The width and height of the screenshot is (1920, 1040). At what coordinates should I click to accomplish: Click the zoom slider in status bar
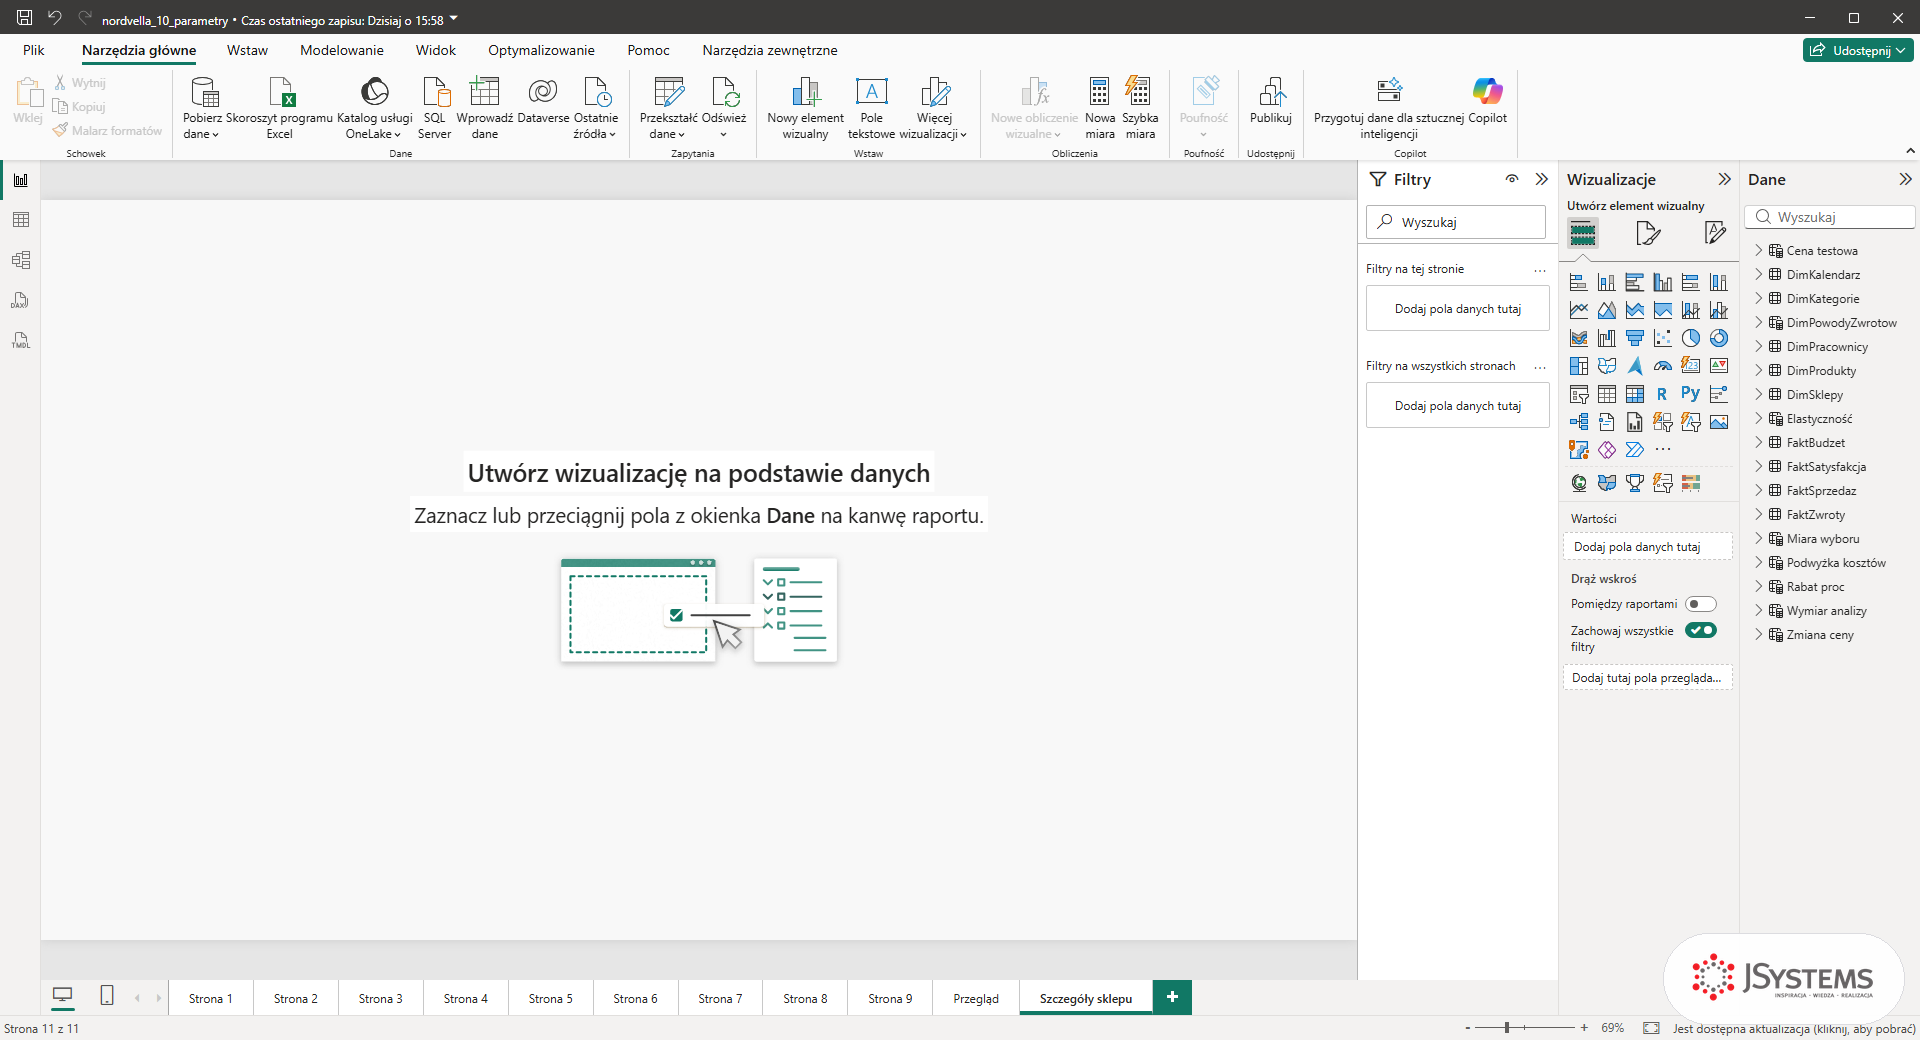tap(1525, 1027)
